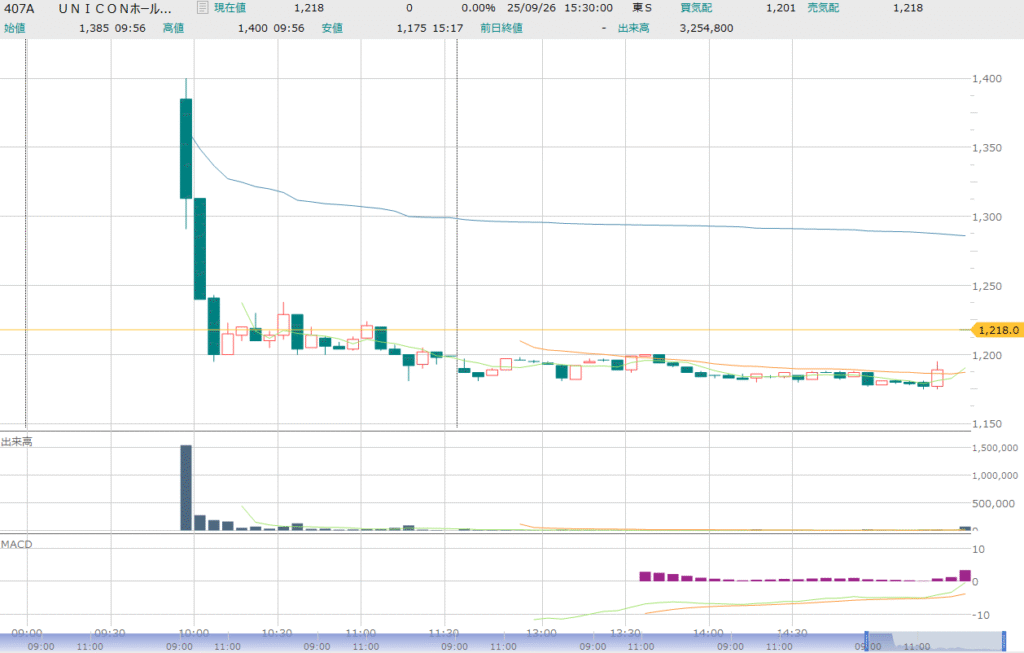Select the highlighted window in bottom navigator

pyautogui.click(x=935, y=641)
